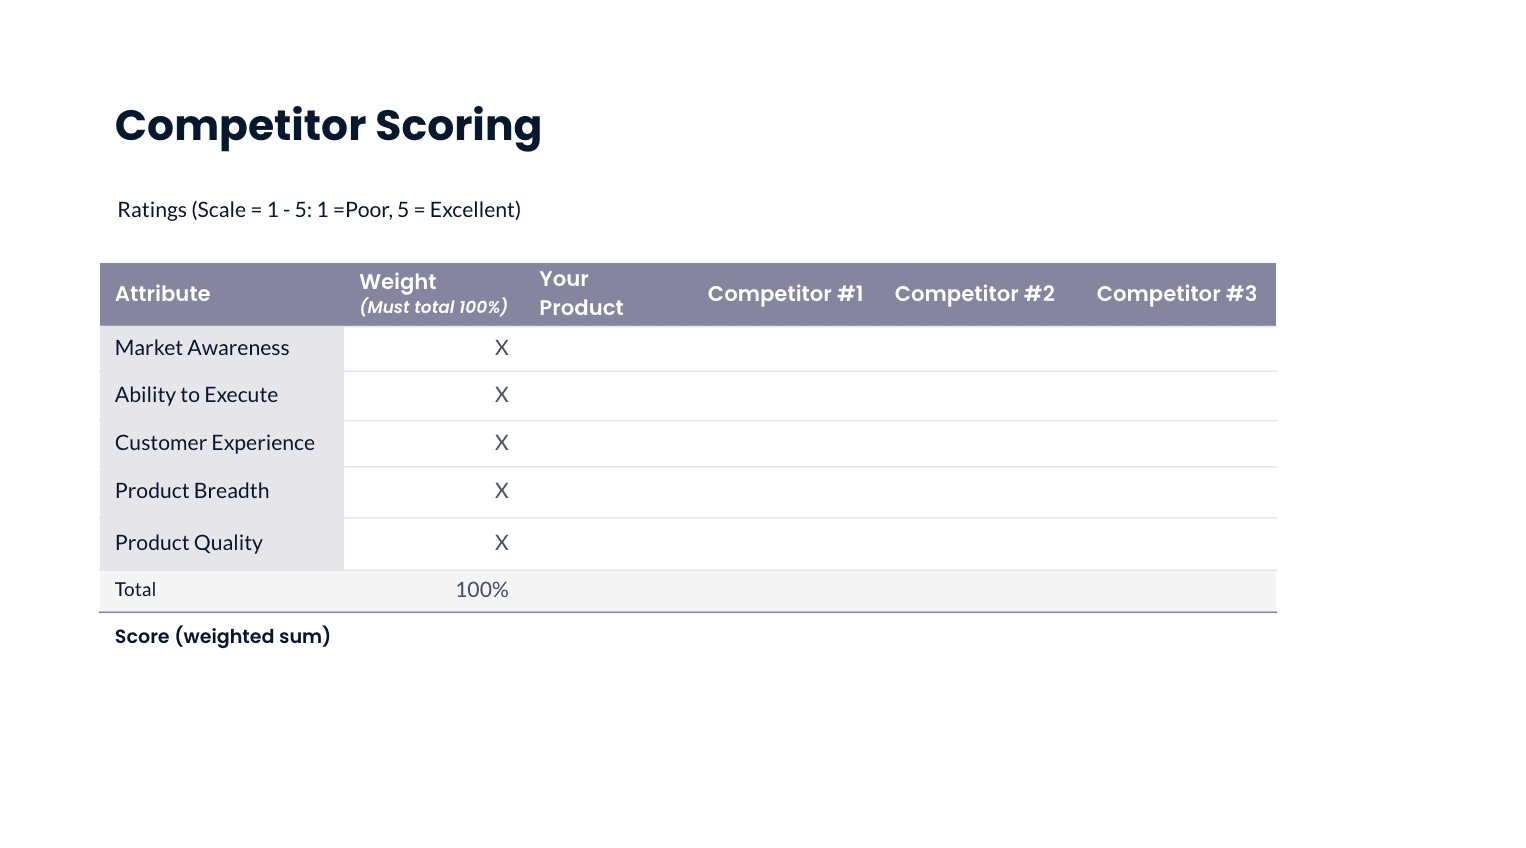Select the 100% total weight value

[481, 590]
